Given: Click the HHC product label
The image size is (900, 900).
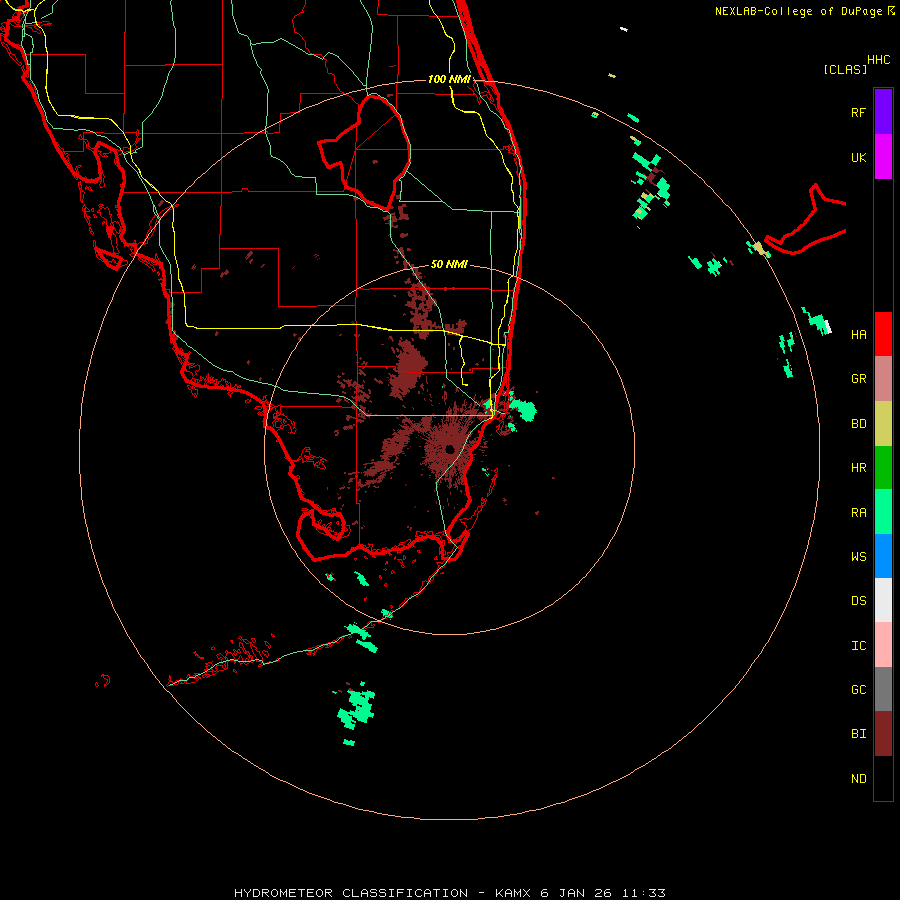Looking at the screenshot, I should pyautogui.click(x=879, y=60).
